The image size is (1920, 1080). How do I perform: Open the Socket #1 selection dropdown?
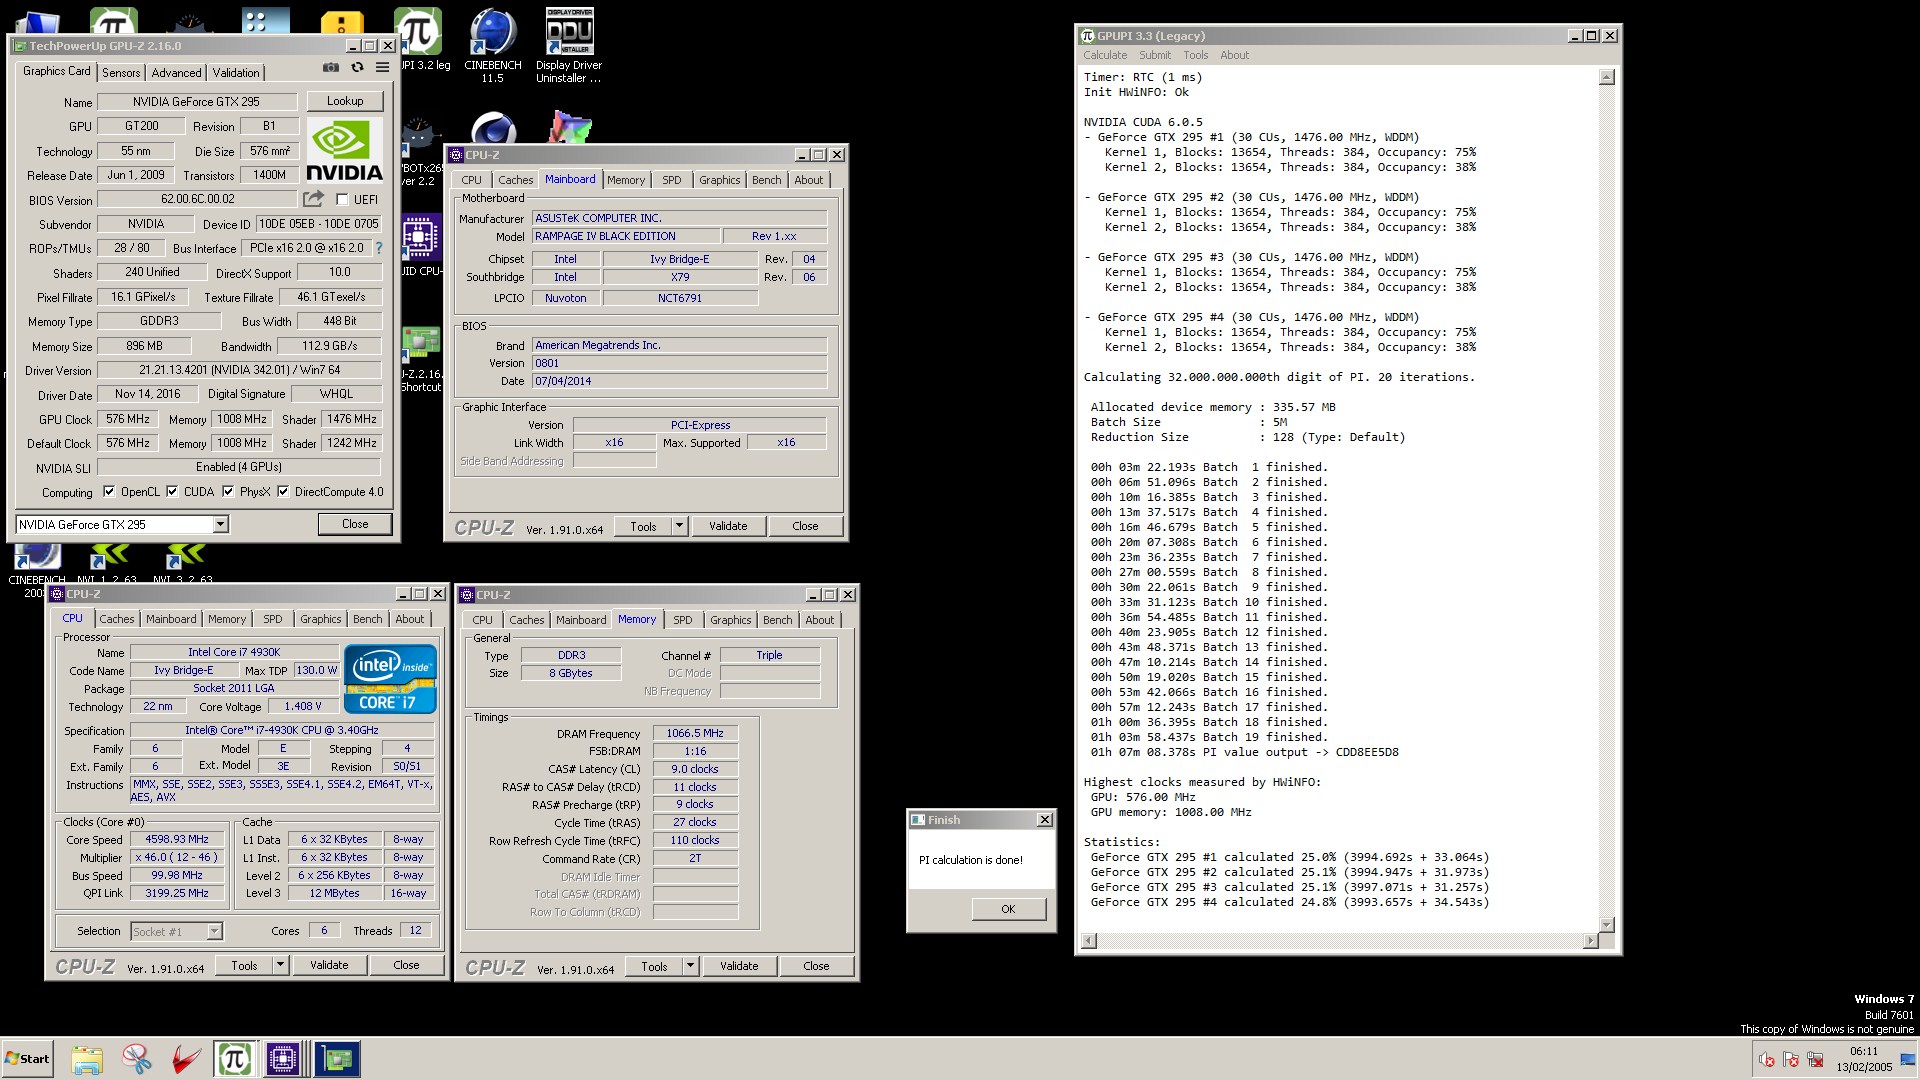(x=214, y=931)
